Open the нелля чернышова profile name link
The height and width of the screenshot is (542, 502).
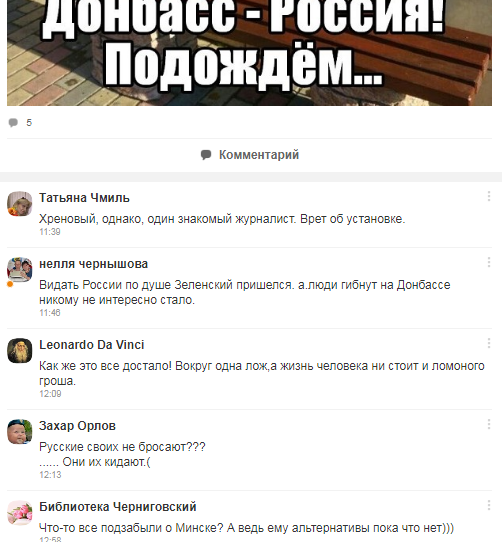93,264
